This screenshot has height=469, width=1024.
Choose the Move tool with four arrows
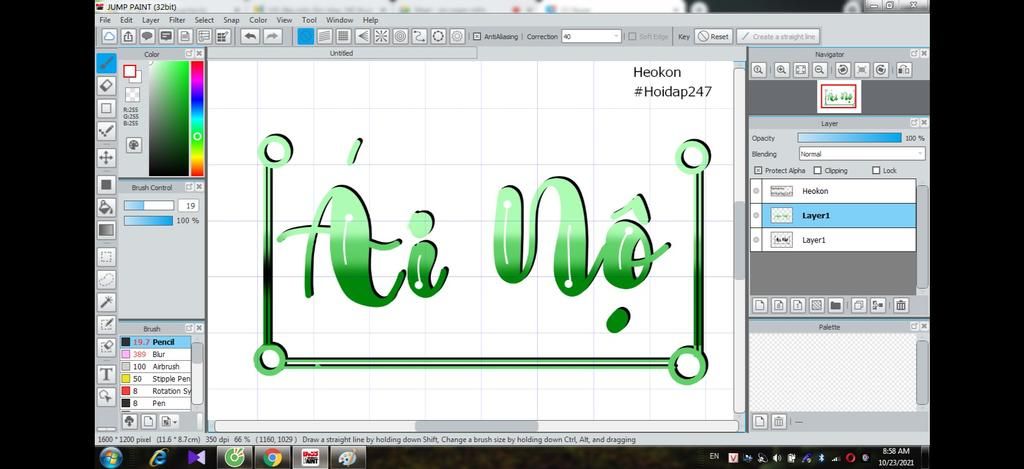pyautogui.click(x=106, y=157)
